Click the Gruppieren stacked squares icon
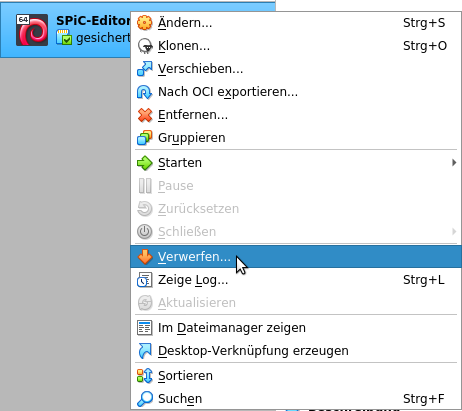Screen dimensions: 462x411 point(145,138)
